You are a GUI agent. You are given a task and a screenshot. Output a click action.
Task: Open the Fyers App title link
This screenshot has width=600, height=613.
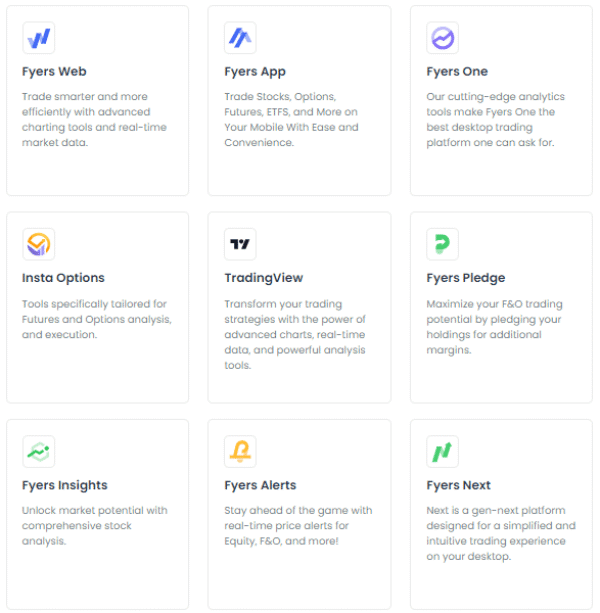click(x=255, y=72)
